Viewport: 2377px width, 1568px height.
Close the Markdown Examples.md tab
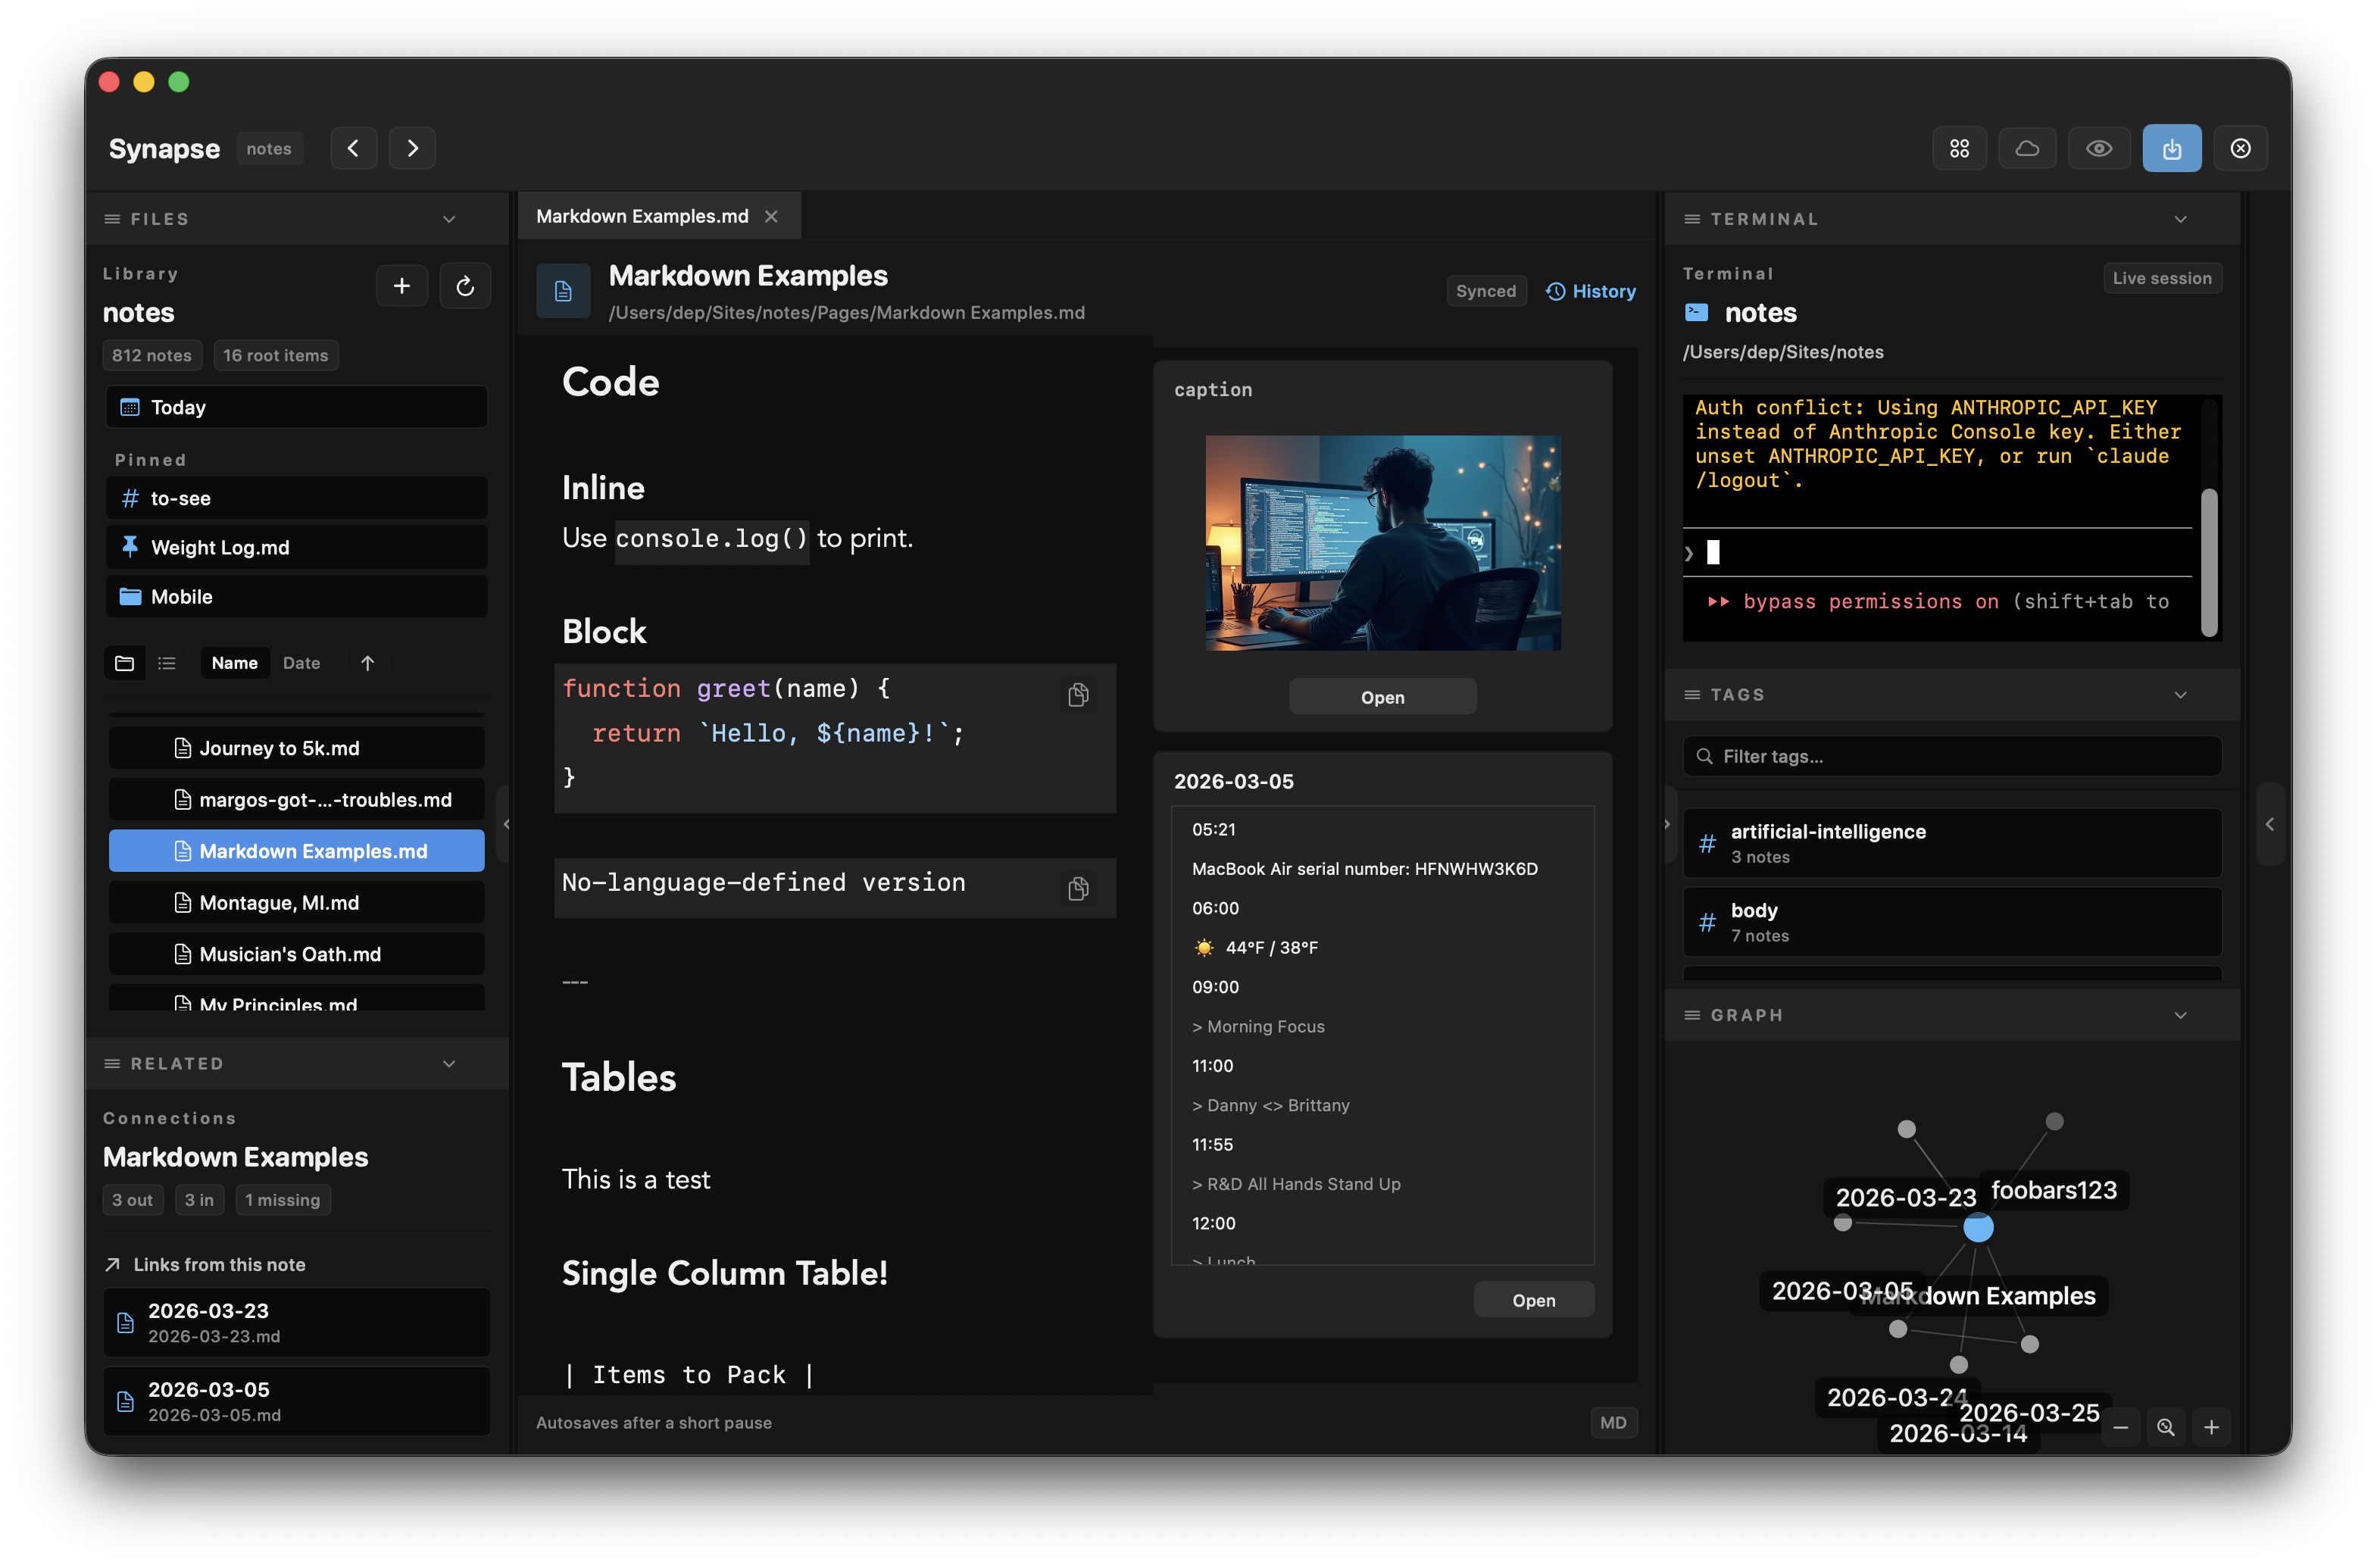point(771,216)
